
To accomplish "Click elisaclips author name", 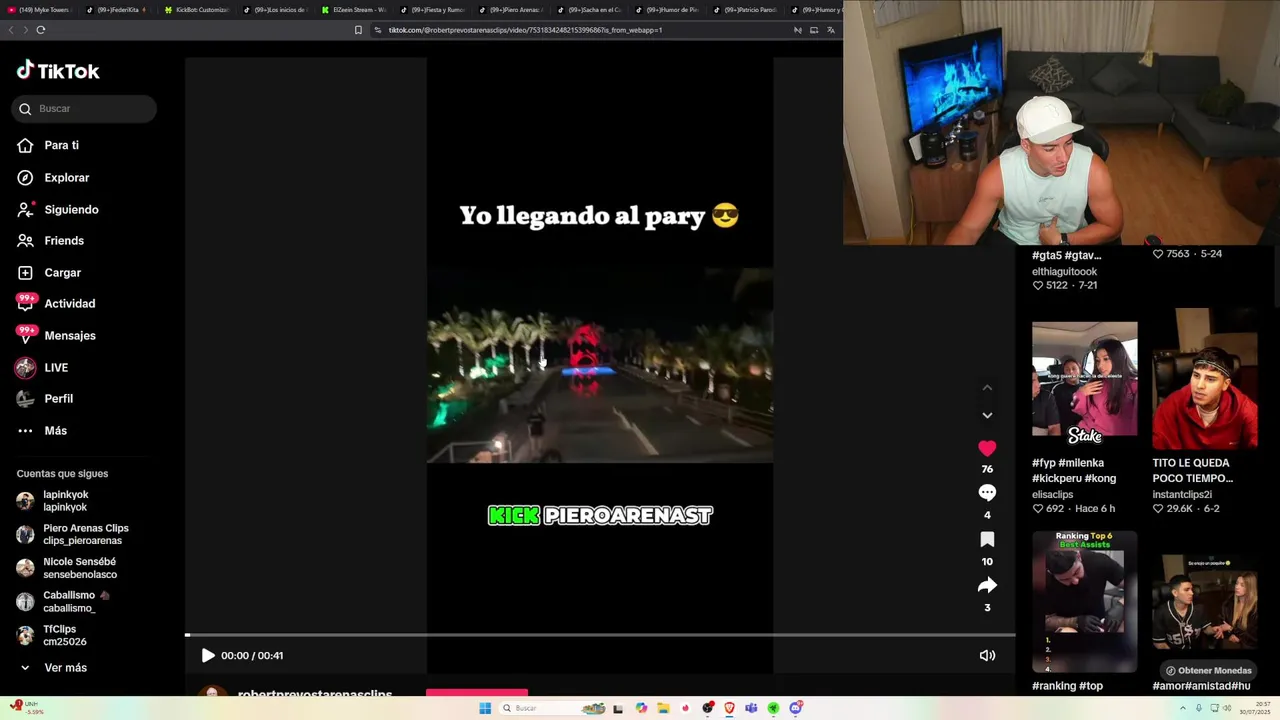I will 1052,494.
